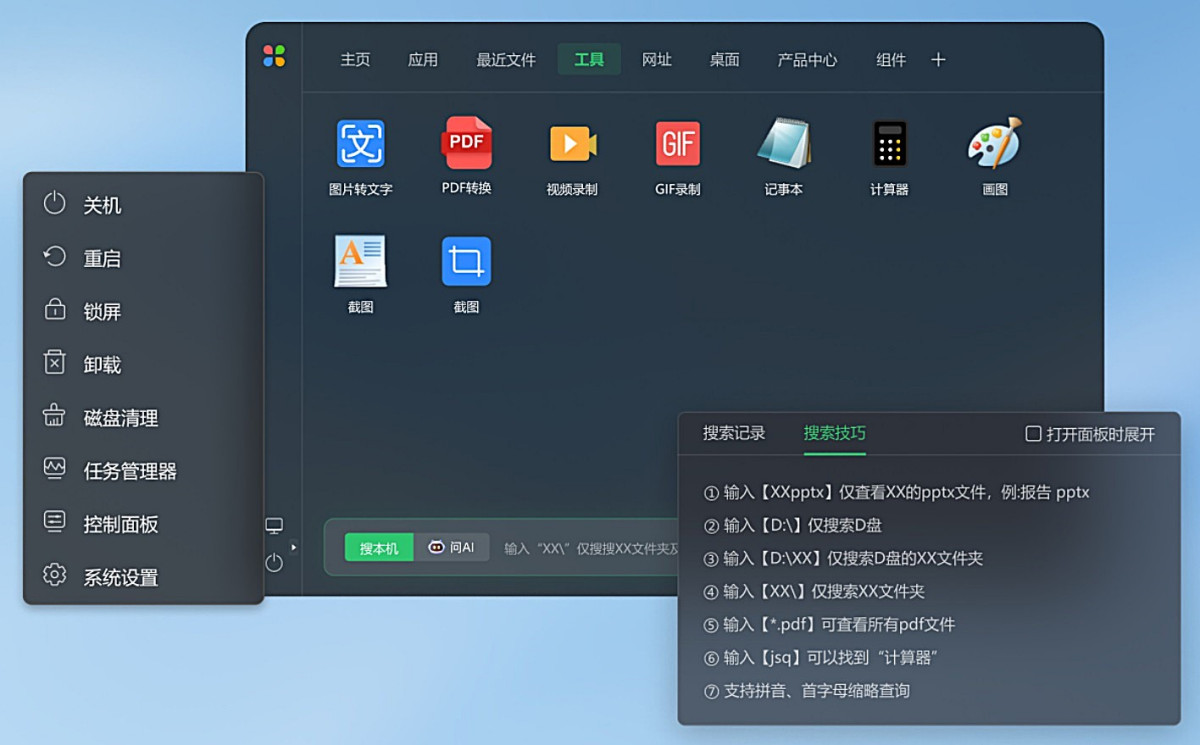The width and height of the screenshot is (1200, 745).
Task: Expand the small arrow beside the power icon
Action: tap(293, 547)
